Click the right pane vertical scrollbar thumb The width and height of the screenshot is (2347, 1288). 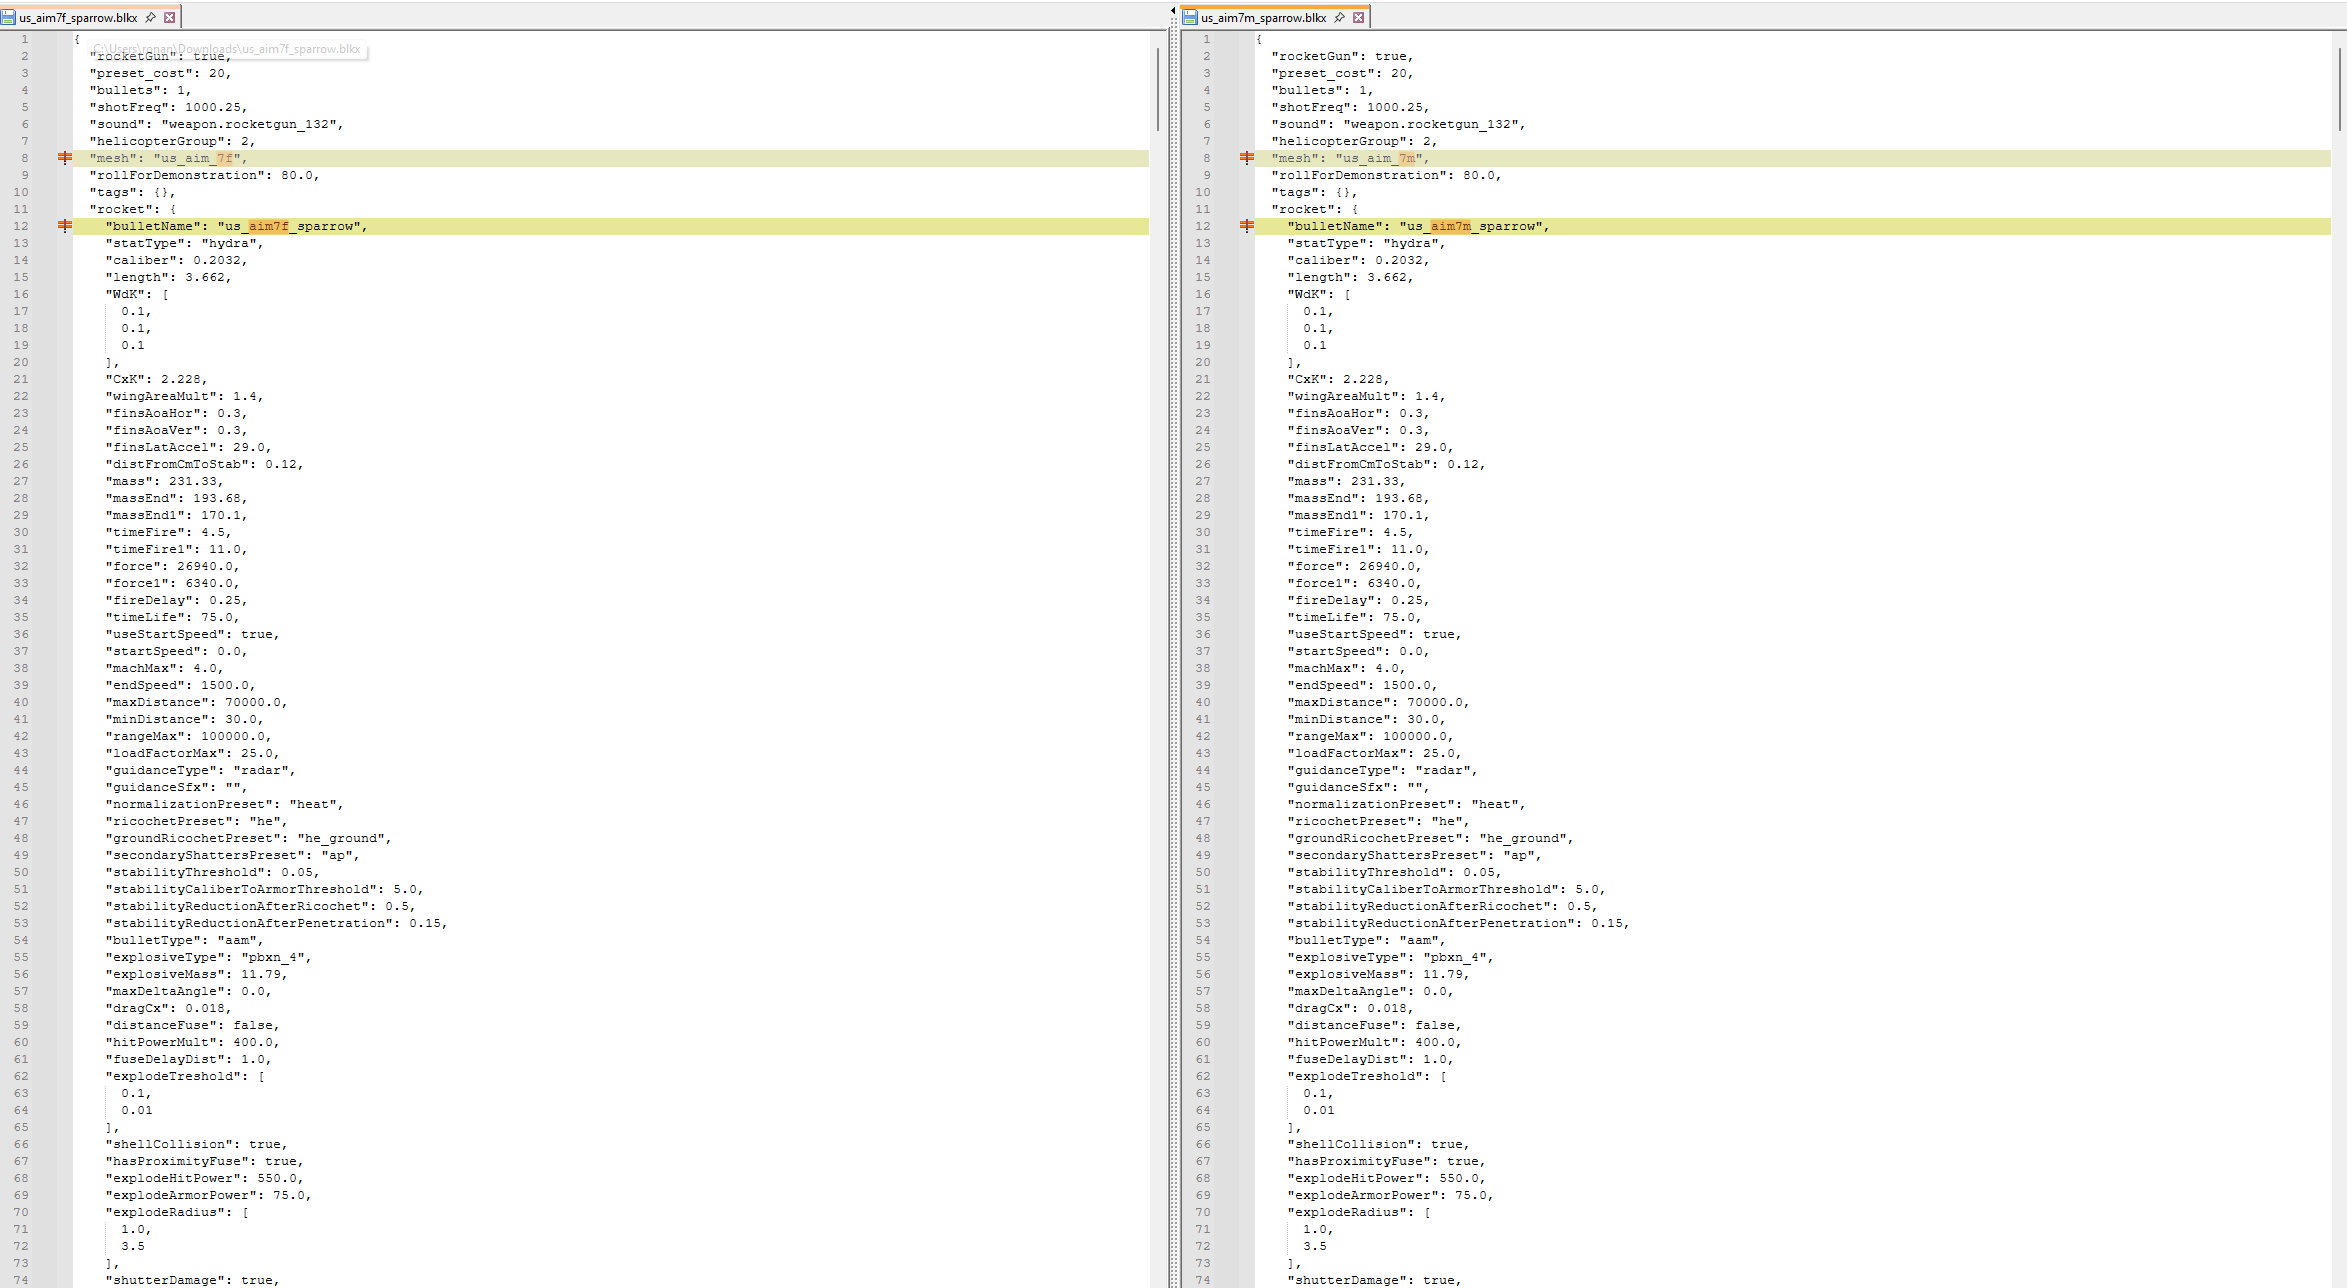[x=2340, y=90]
